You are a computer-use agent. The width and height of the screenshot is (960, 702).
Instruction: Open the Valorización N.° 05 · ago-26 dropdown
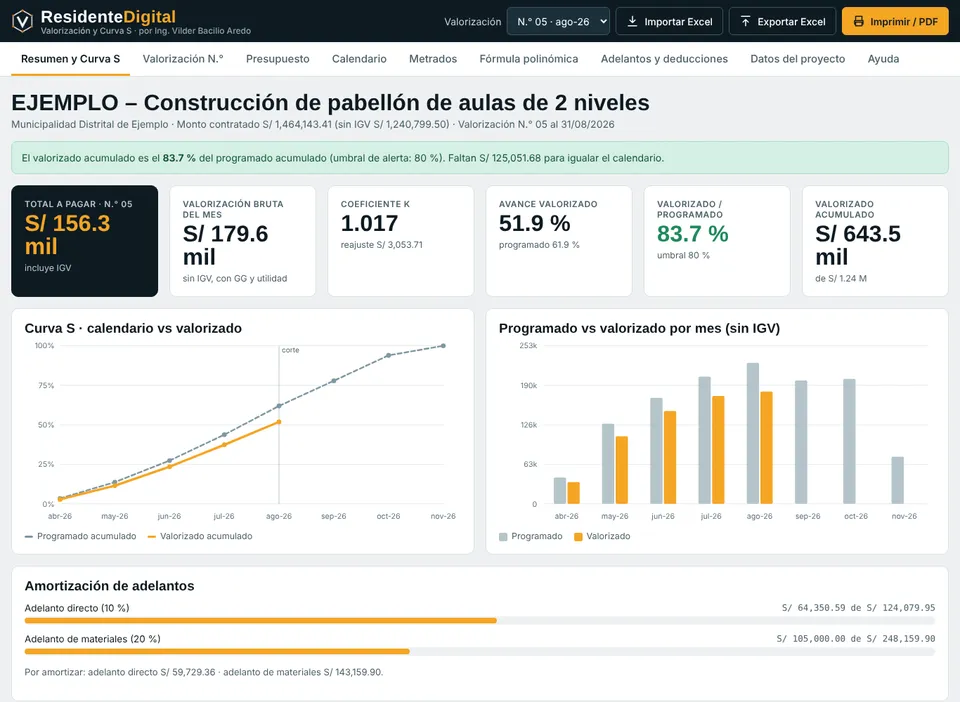pyautogui.click(x=558, y=21)
